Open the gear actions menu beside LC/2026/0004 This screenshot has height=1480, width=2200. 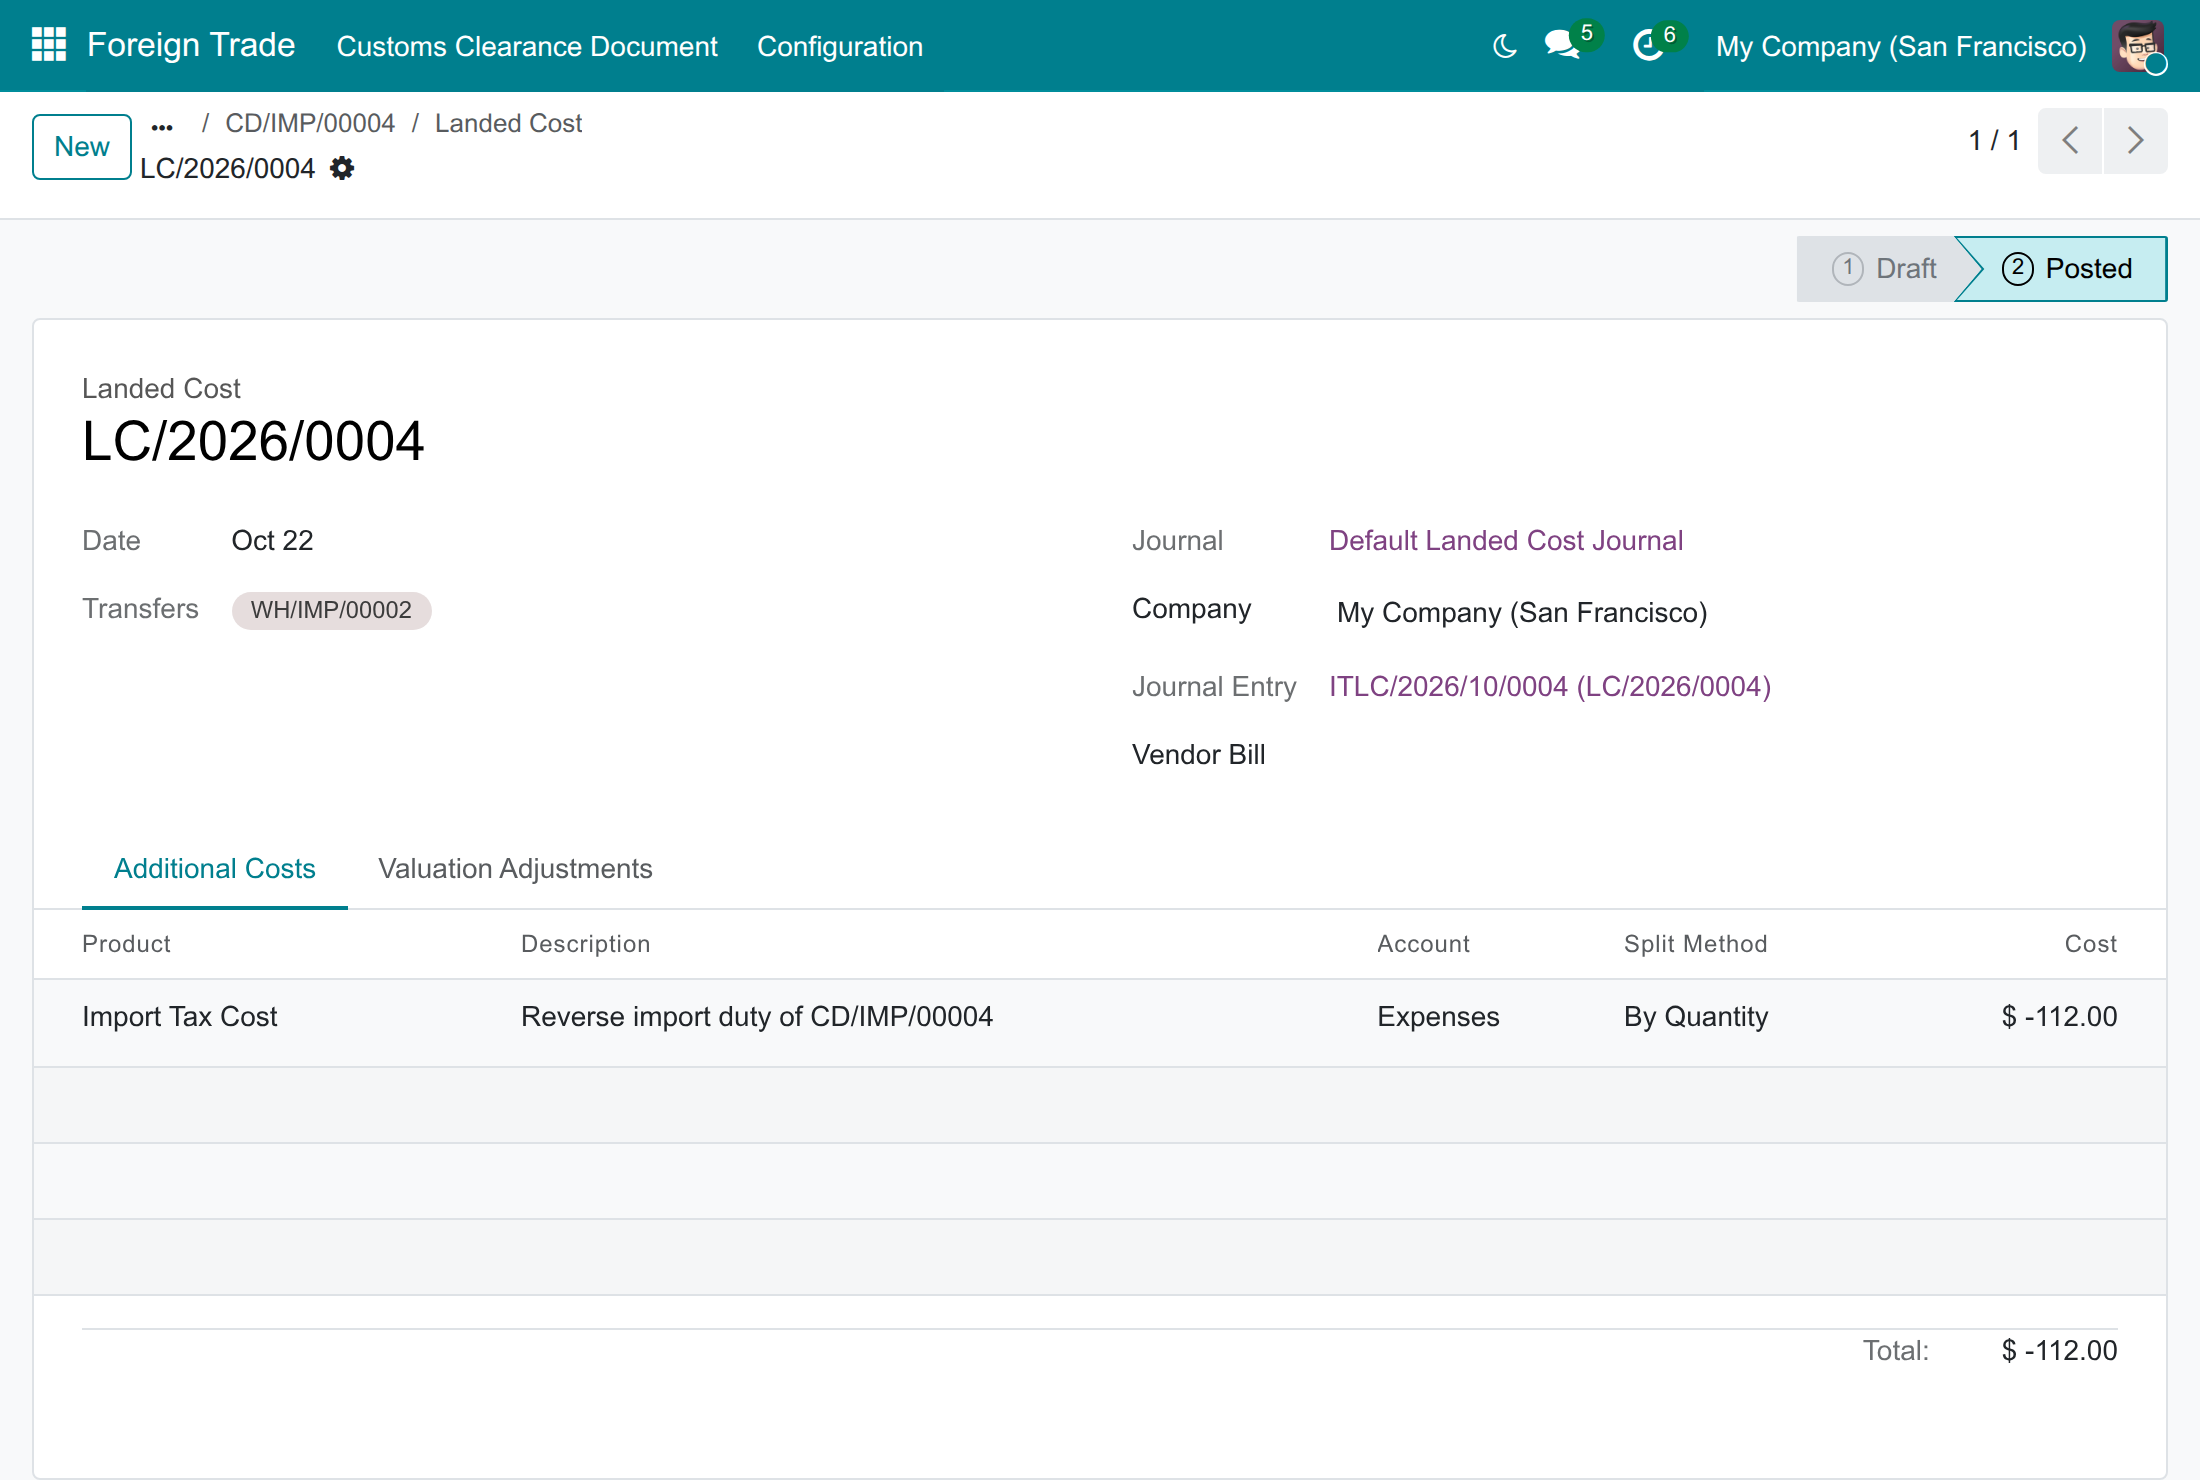pyautogui.click(x=342, y=168)
